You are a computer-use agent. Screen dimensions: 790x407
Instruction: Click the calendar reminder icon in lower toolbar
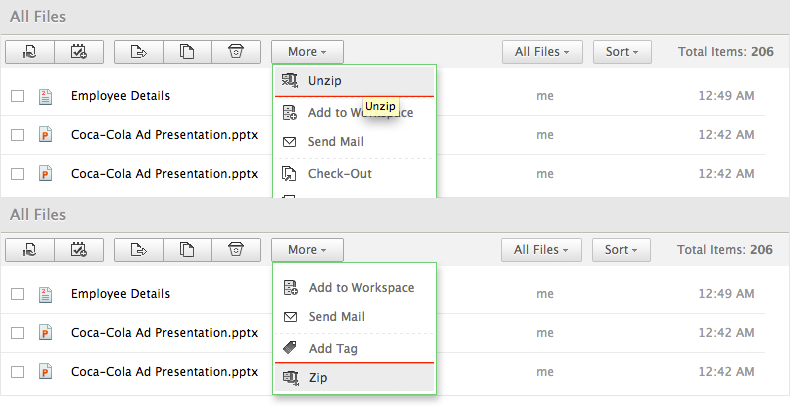76,250
